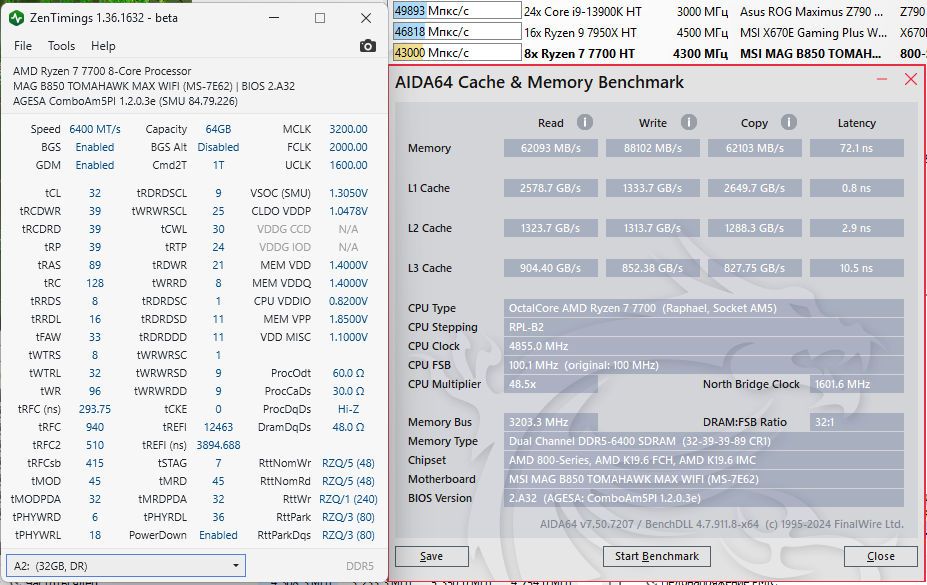Click the PowerDown Enabled value

(218, 535)
